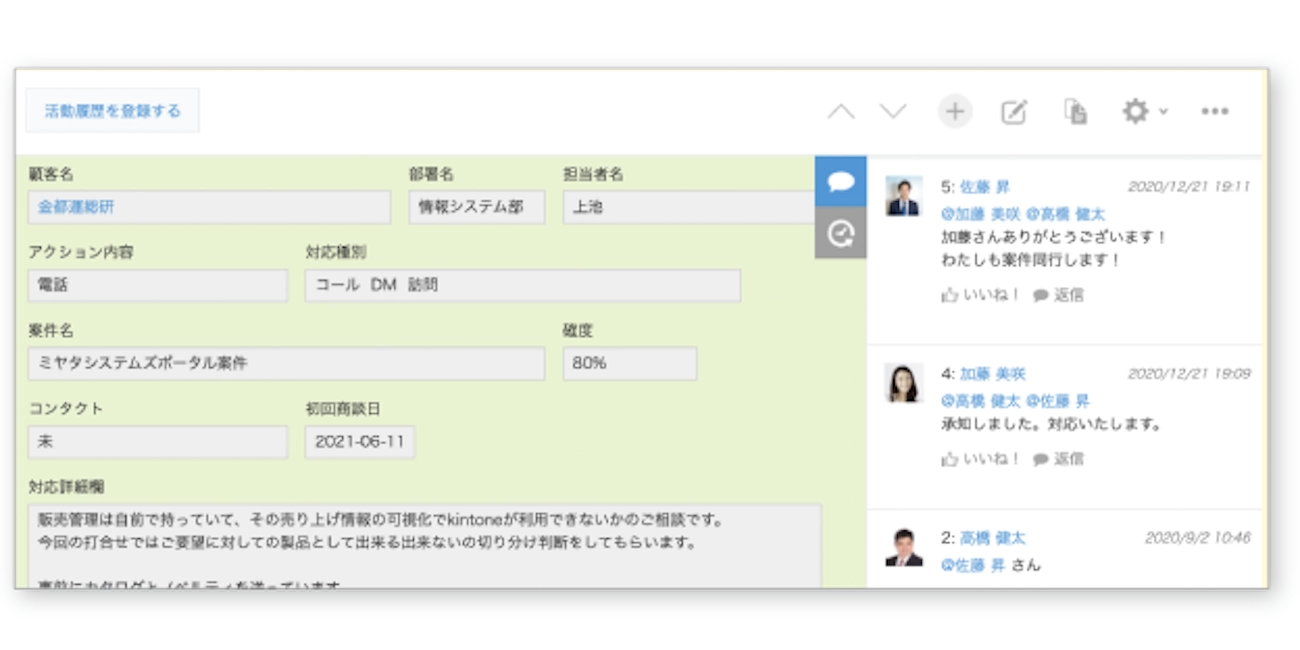Click the 案件名 field ミヤタシステムズポータル案件
The width and height of the screenshot is (1300, 650).
pyautogui.click(x=286, y=363)
